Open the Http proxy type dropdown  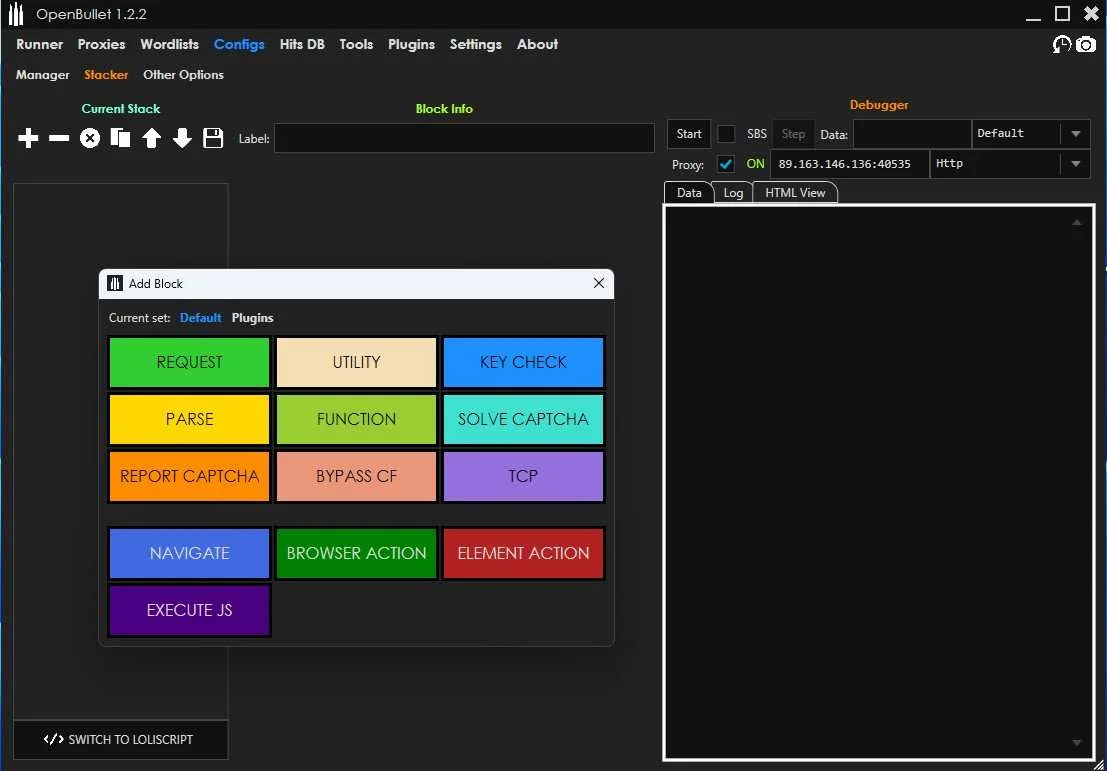(1010, 164)
